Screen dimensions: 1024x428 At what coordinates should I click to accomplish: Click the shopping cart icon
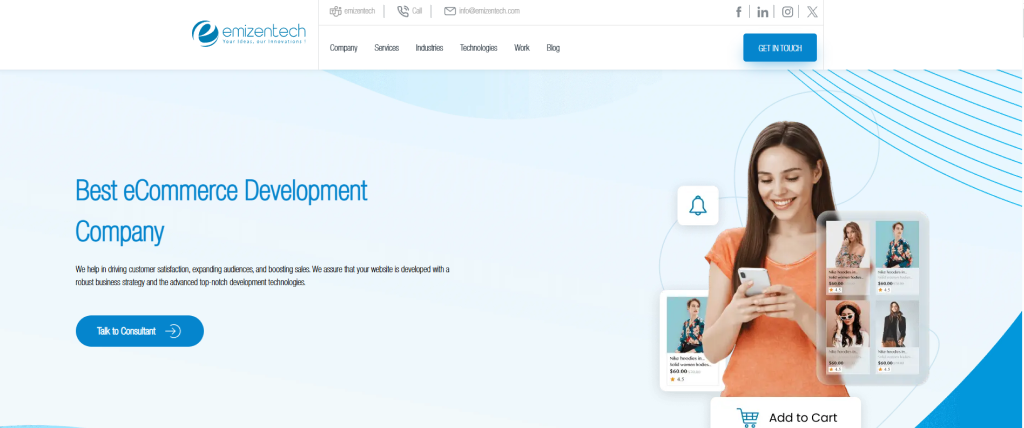[748, 417]
